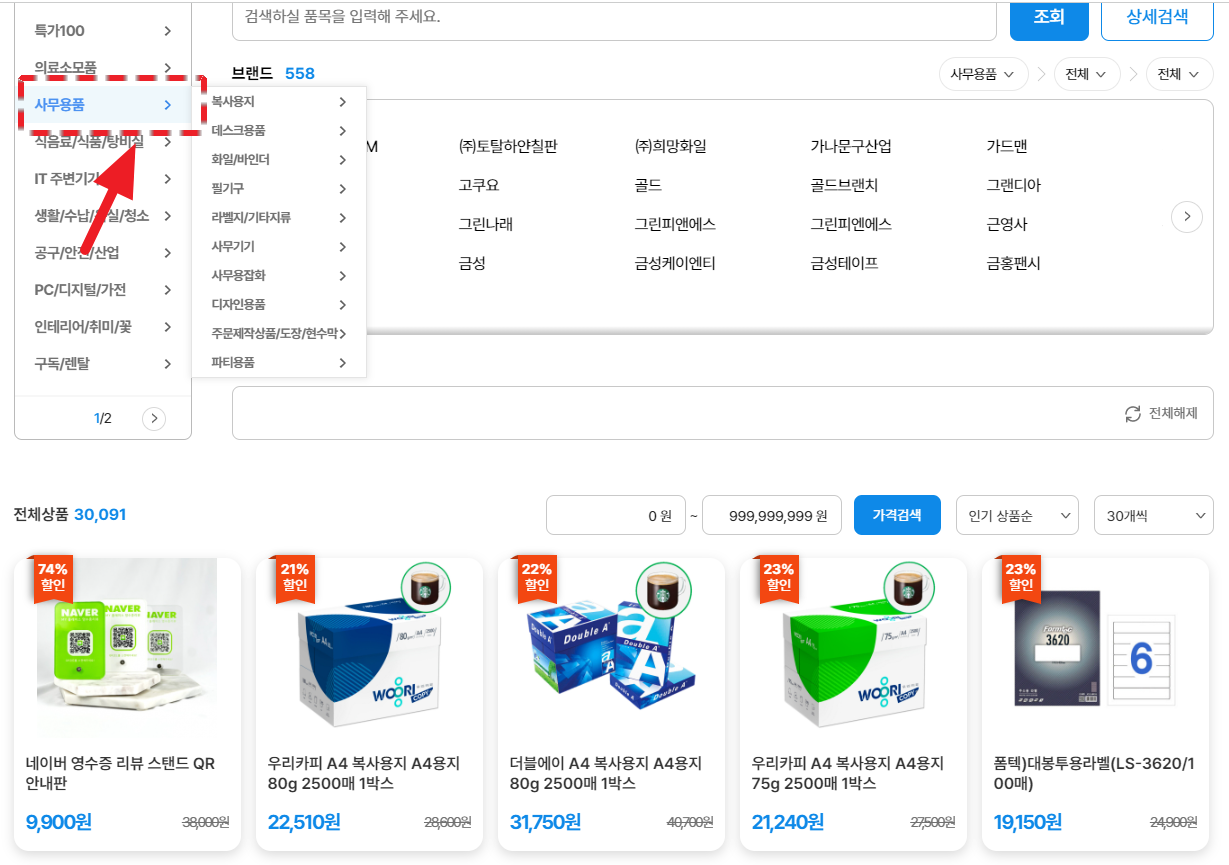Select the 골드브랜치 brand link
The image size is (1229, 865).
[x=843, y=185]
